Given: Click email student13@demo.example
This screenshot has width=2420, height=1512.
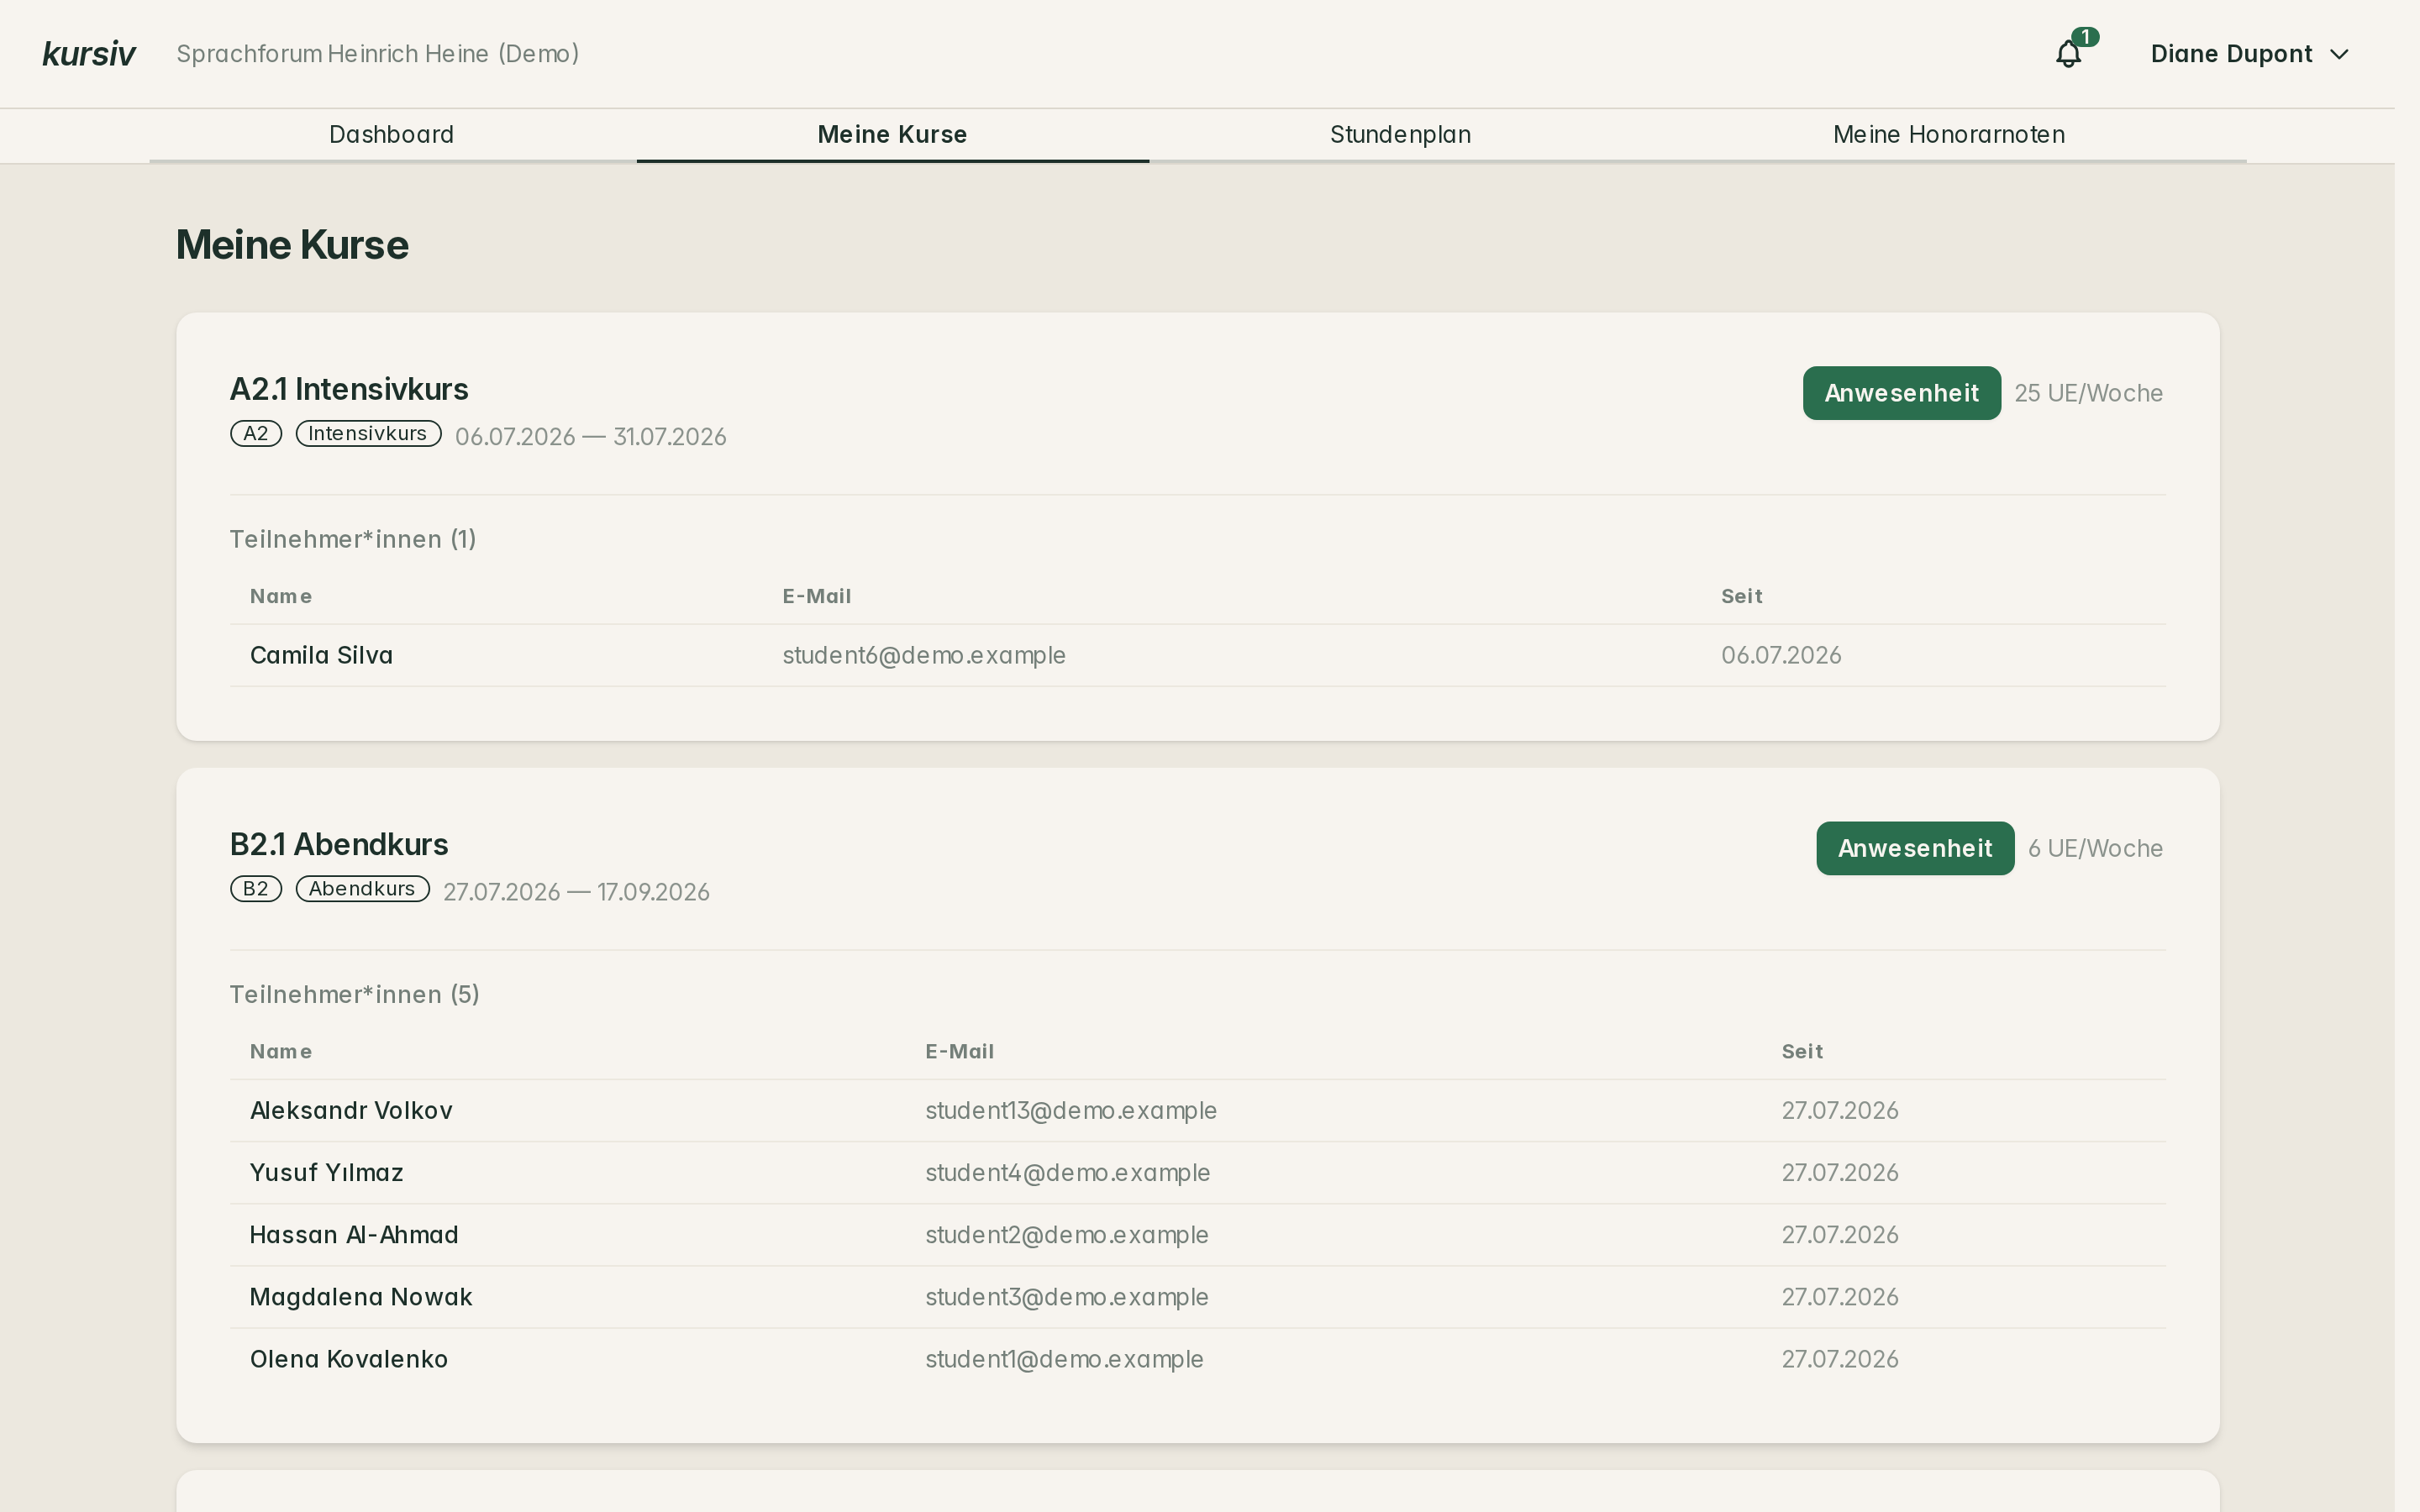Looking at the screenshot, I should 1071,1111.
